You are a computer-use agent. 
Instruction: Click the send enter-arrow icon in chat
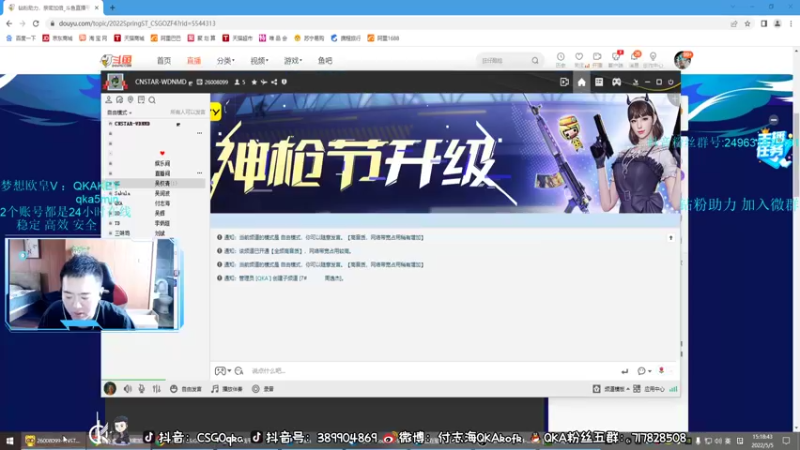point(624,371)
